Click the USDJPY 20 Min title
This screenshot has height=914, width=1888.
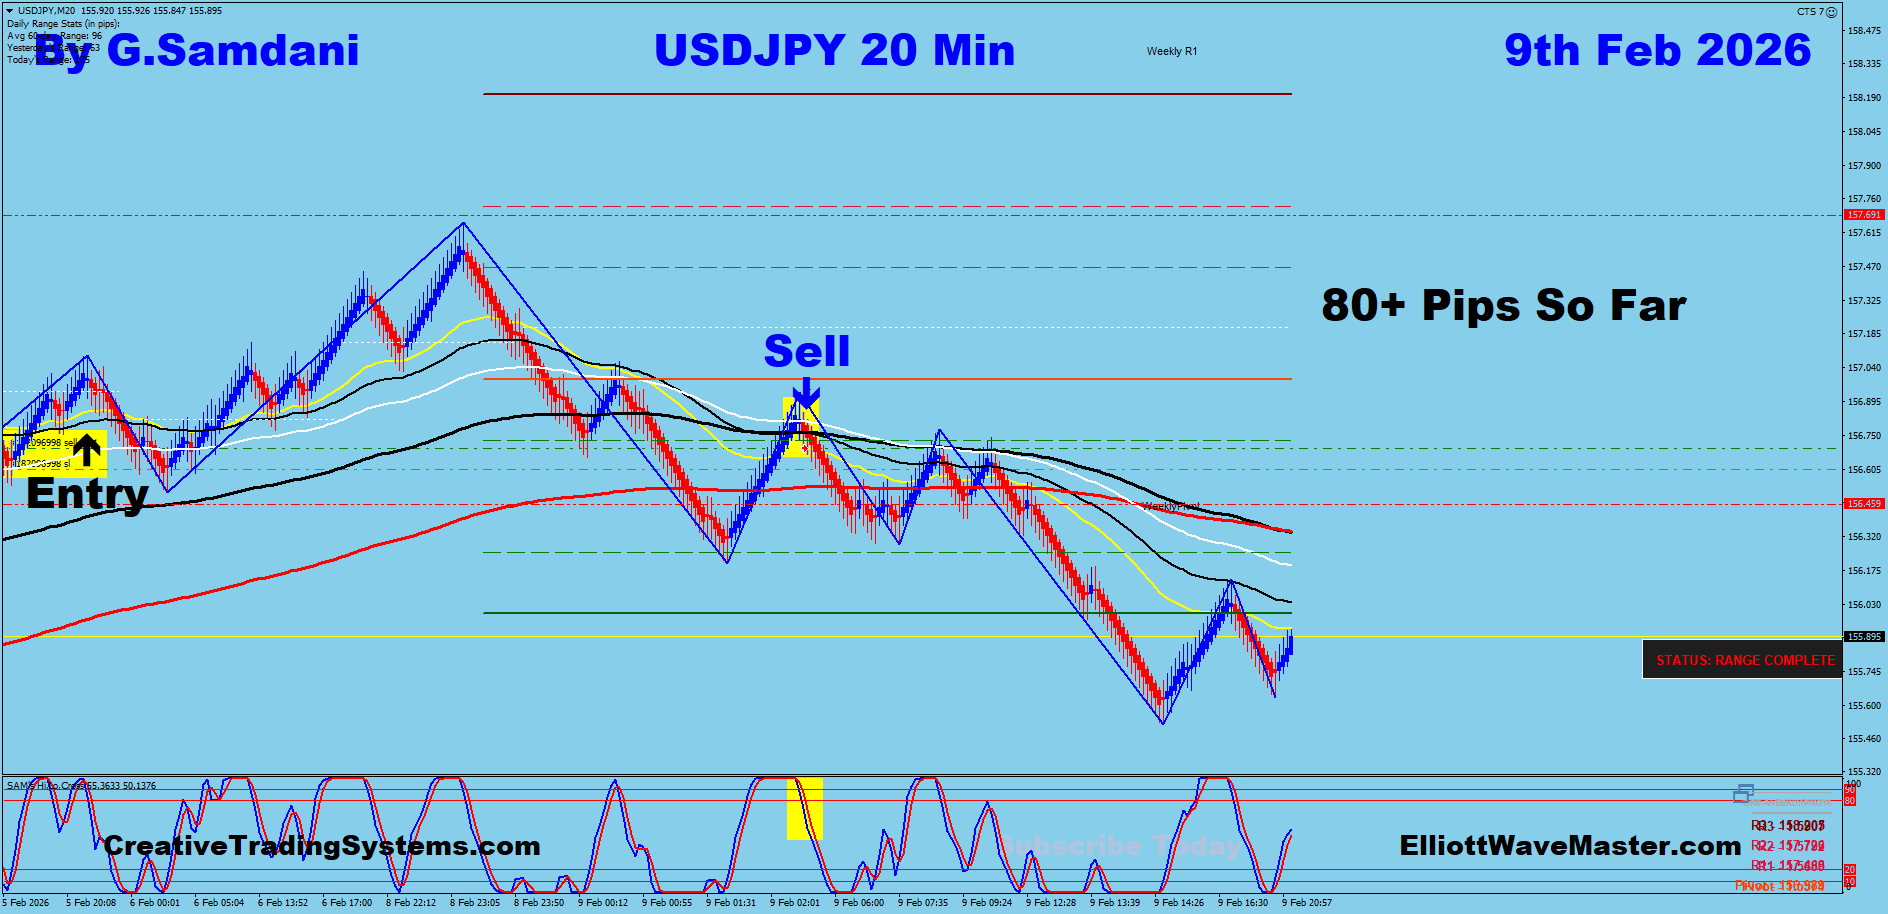click(834, 51)
